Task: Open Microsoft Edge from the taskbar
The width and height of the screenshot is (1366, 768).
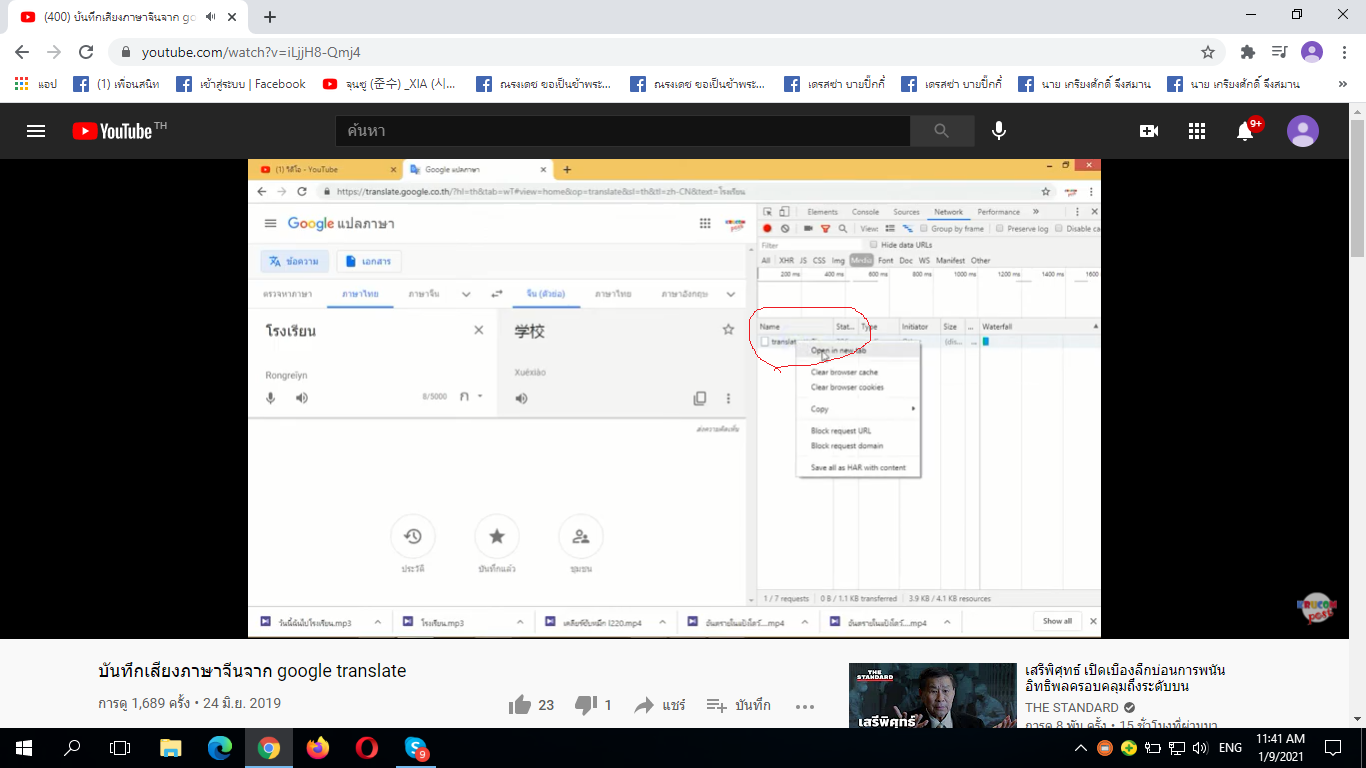Action: tap(220, 748)
